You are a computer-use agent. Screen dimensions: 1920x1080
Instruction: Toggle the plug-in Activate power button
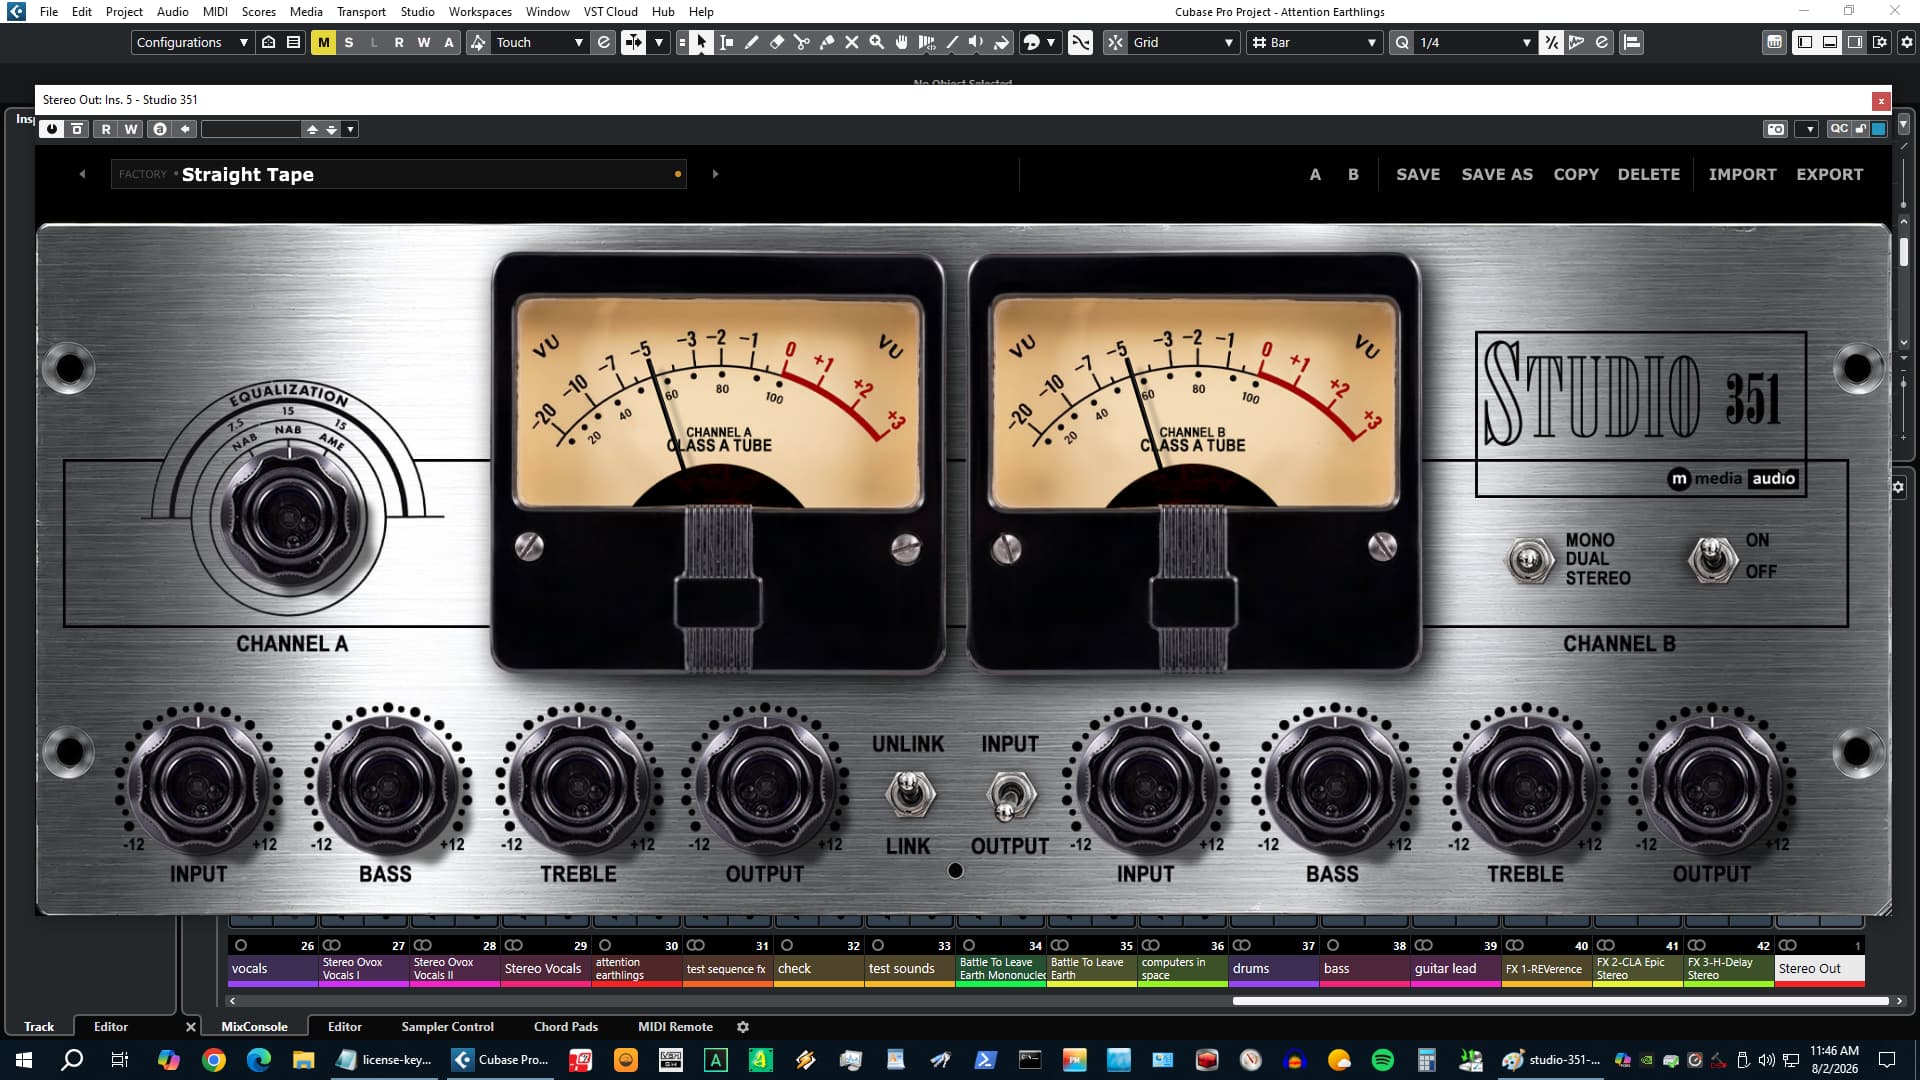52,129
